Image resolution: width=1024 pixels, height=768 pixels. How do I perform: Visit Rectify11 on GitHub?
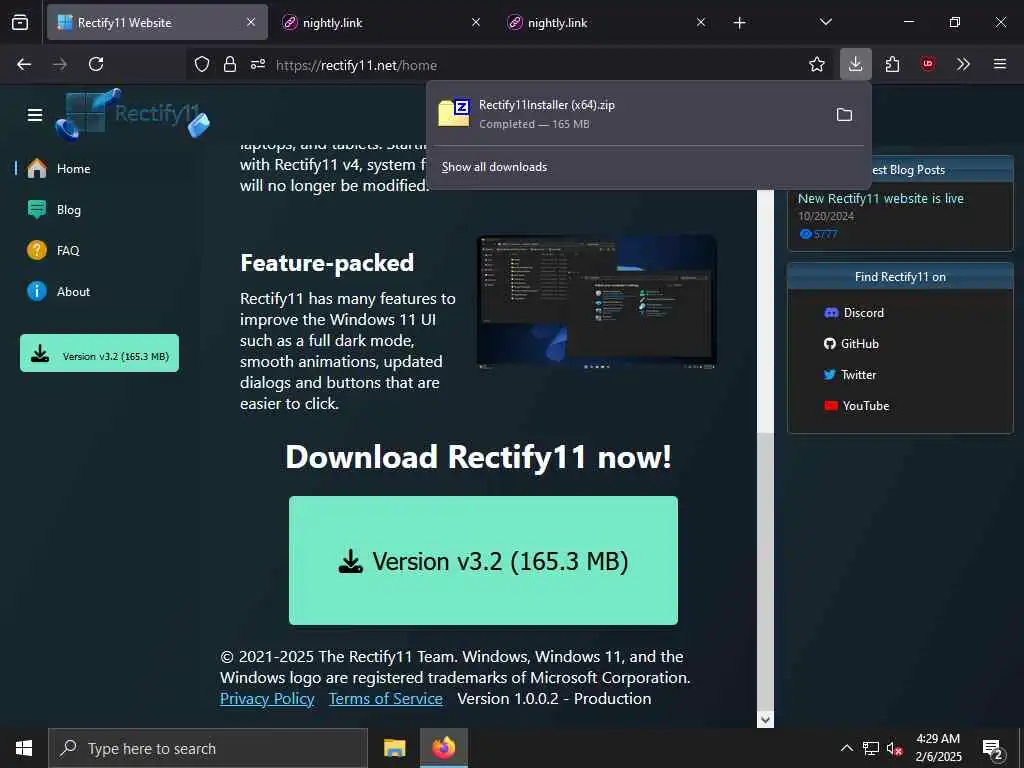[x=852, y=344]
